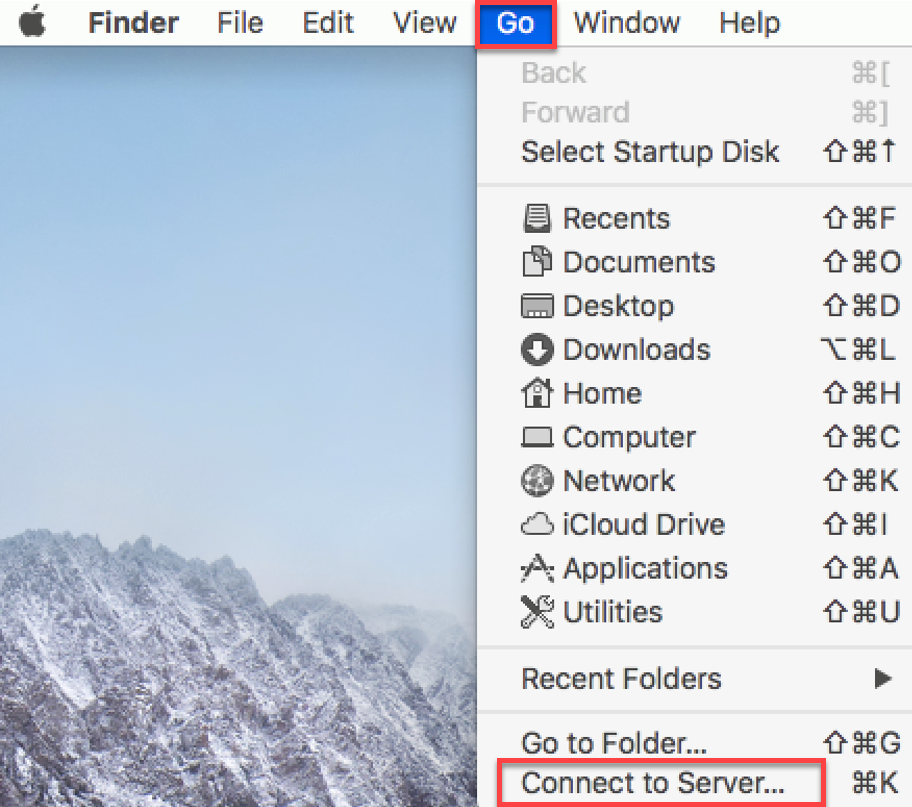Open the Apple menu logo
This screenshot has height=807, width=912.
pyautogui.click(x=33, y=23)
